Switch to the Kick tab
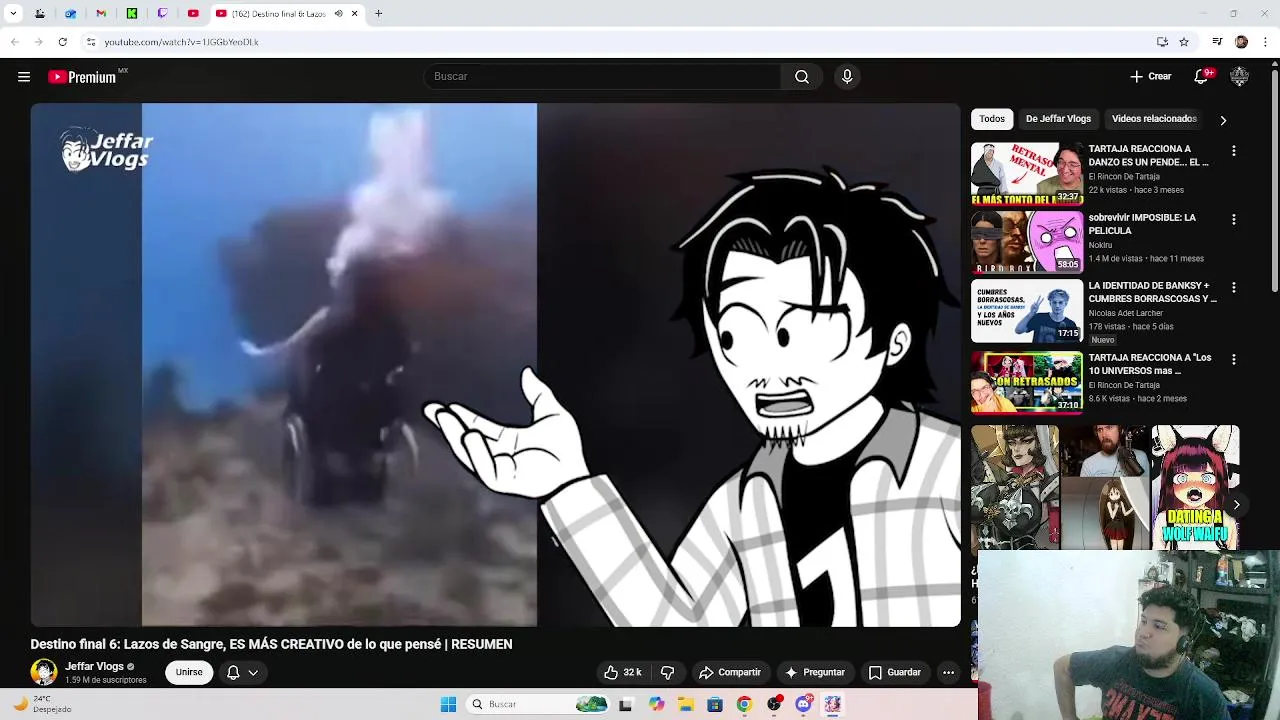1280x720 pixels. (x=131, y=14)
